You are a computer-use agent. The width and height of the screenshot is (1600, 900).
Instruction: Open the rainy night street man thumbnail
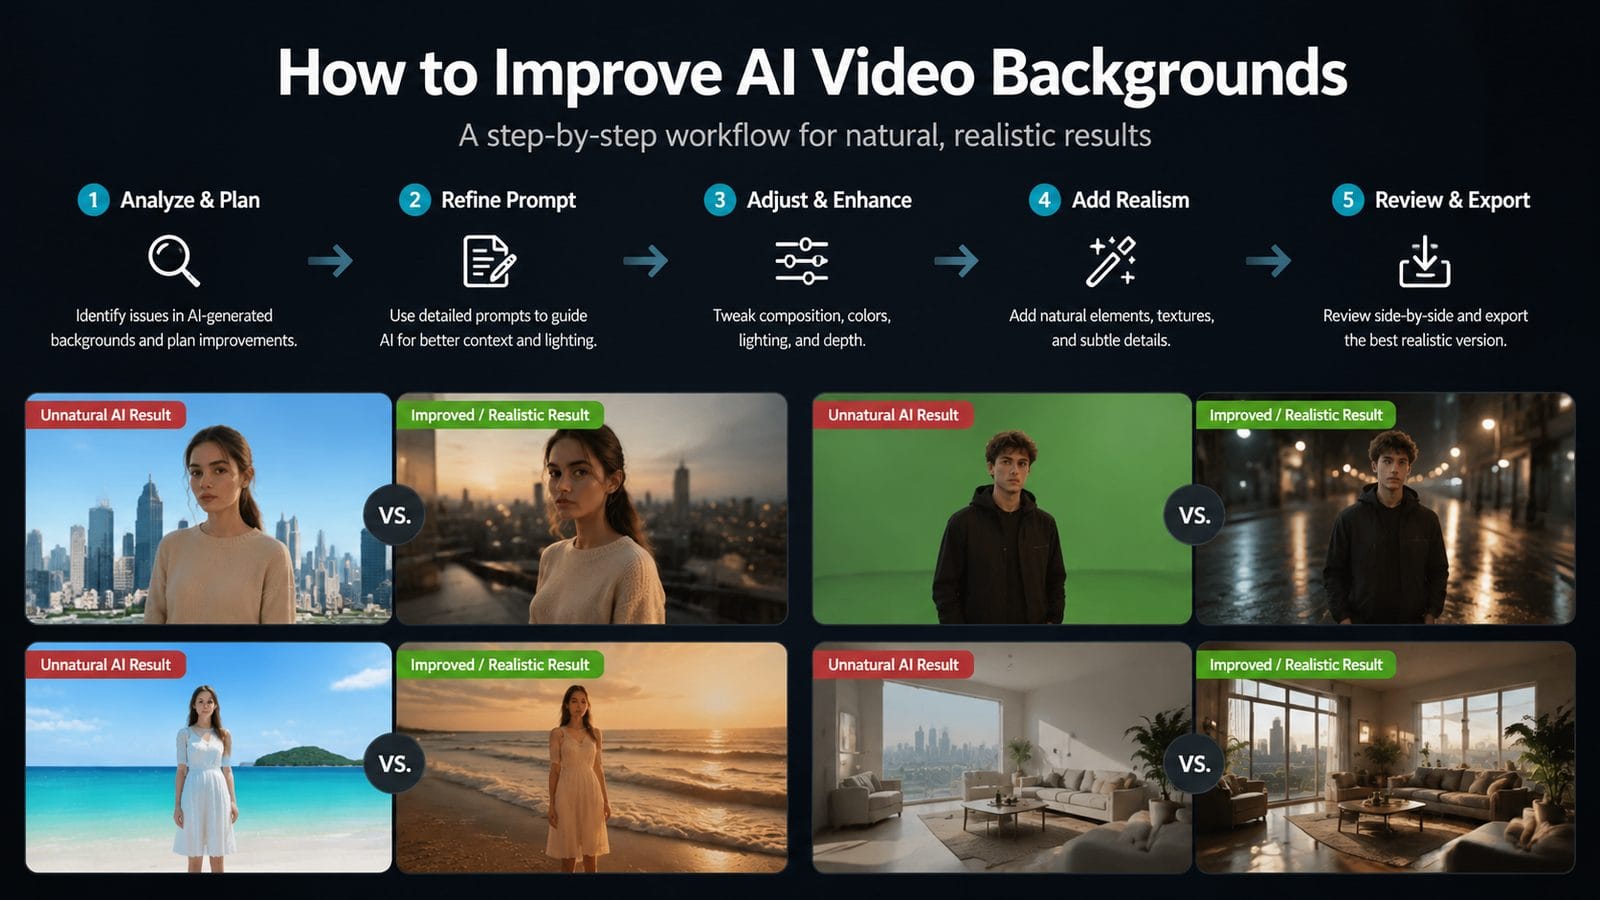[1385, 508]
